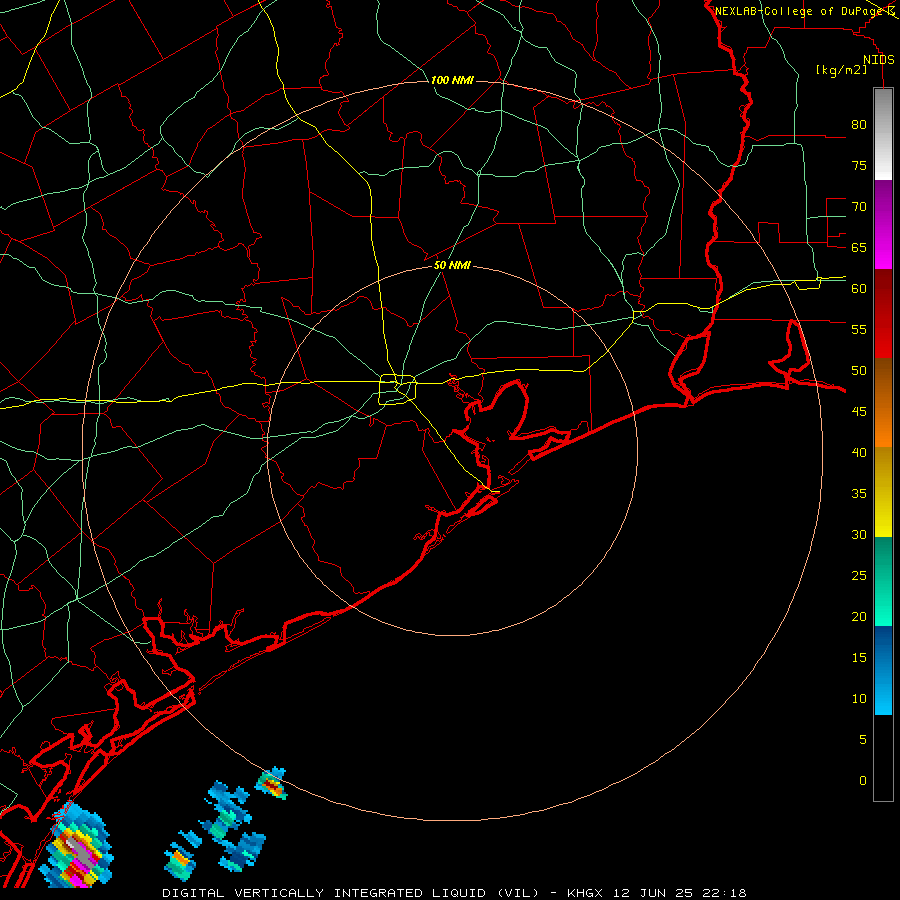Screen dimensions: 900x900
Task: Click the orange-brown segment of the color bar
Action: pos(883,402)
